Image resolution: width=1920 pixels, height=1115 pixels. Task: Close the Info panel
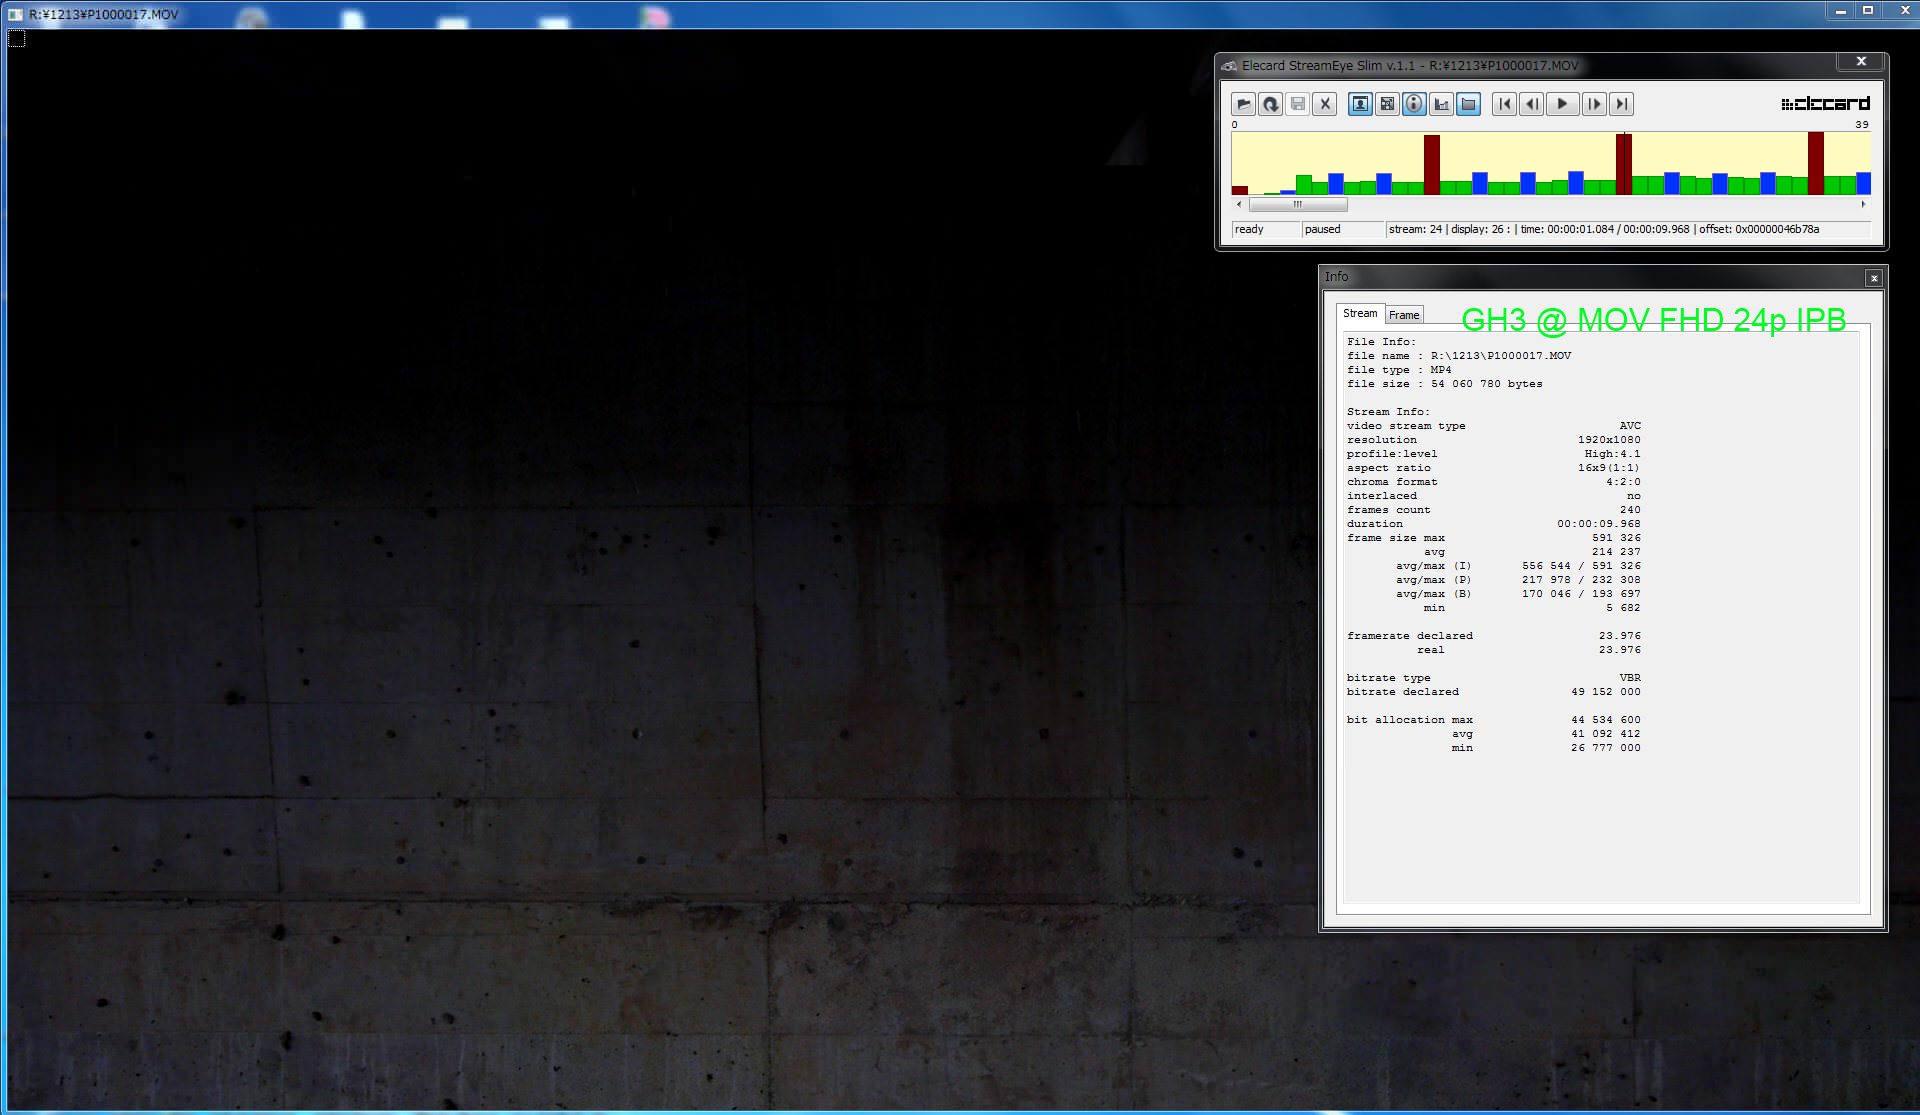[x=1874, y=278]
